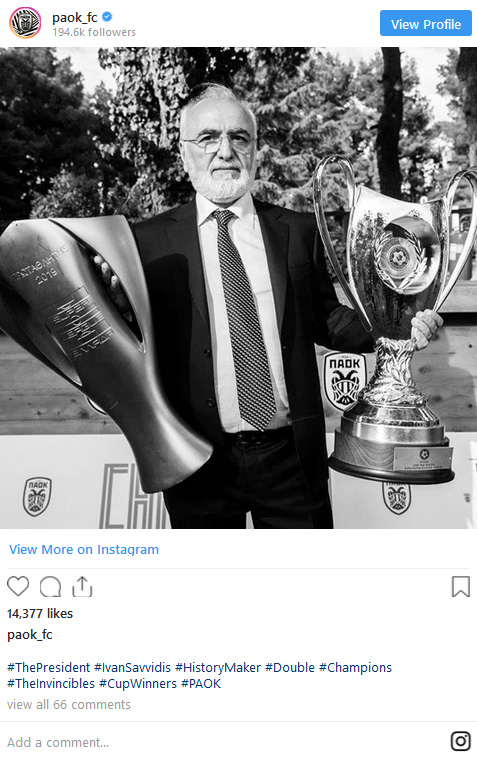
Task: Open the paok_fc username in the header
Action: click(x=75, y=17)
